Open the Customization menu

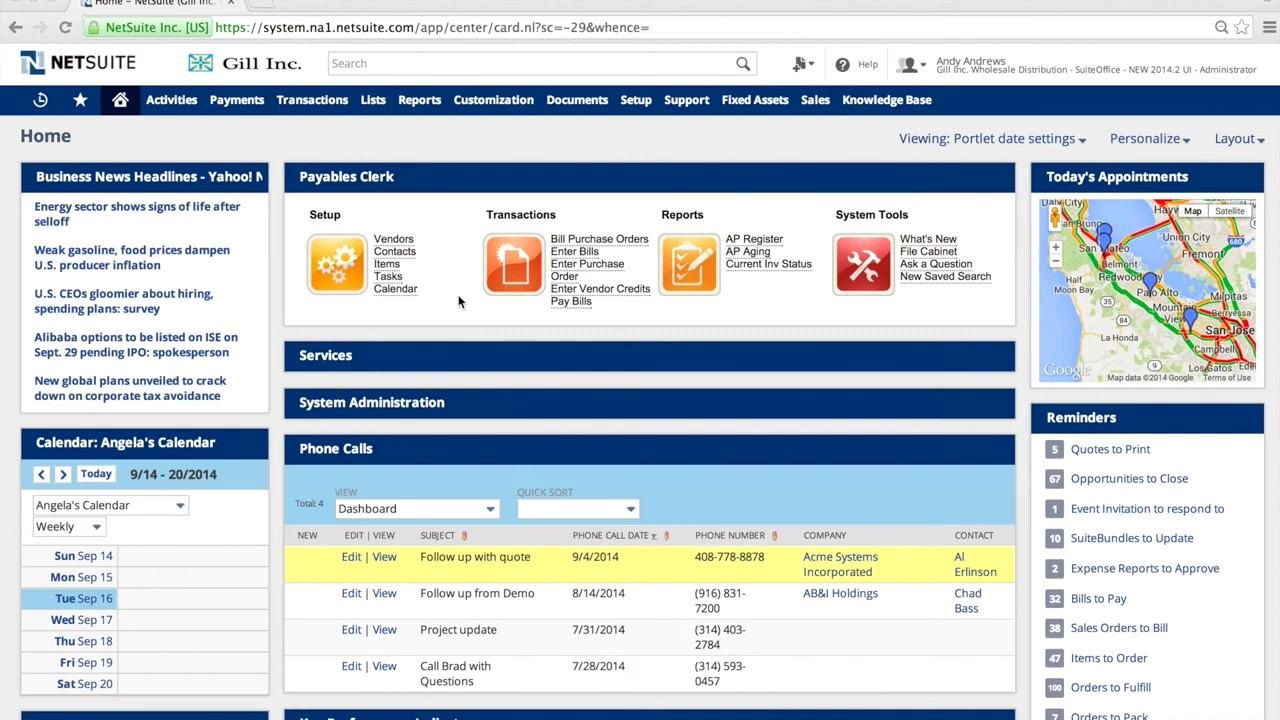(494, 100)
